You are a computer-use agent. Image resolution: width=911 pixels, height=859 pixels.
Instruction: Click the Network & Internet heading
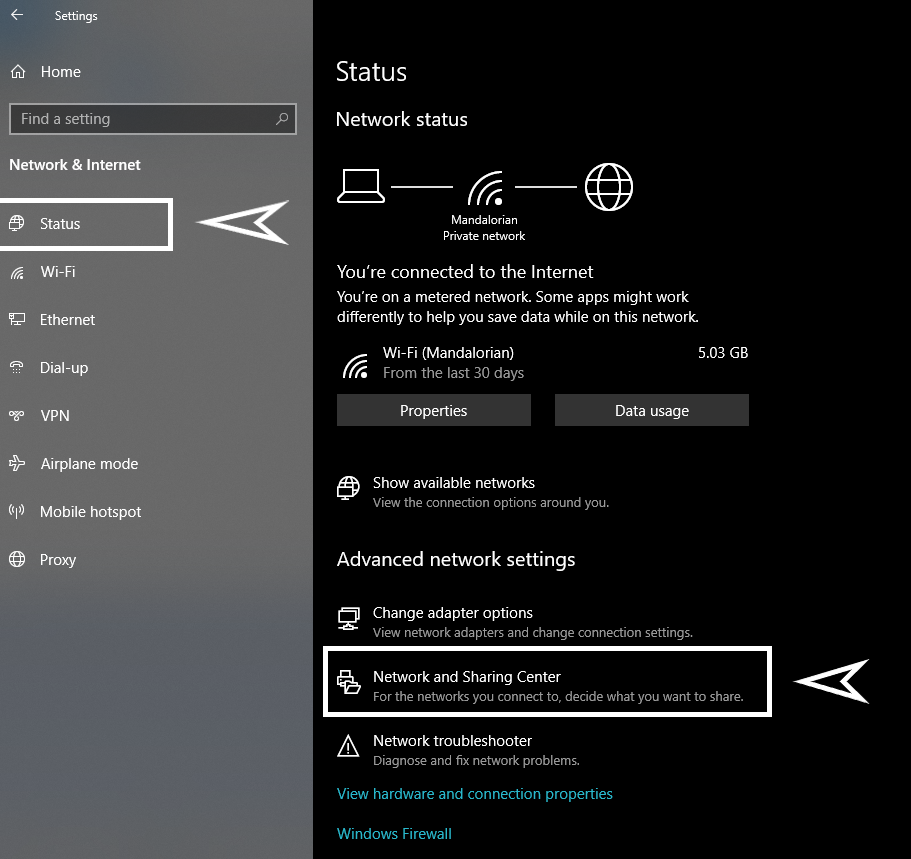(74, 165)
